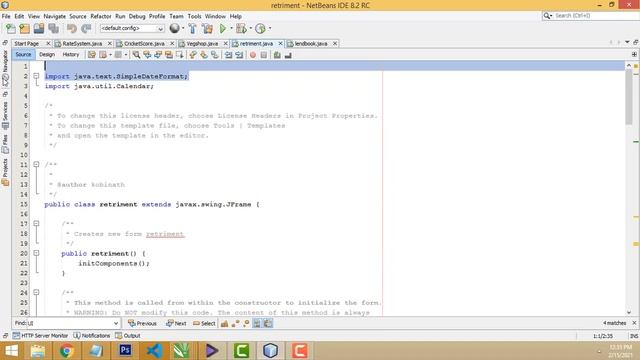Click the Undo icon in main toolbar
The width and height of the screenshot is (640, 360).
click(72, 29)
